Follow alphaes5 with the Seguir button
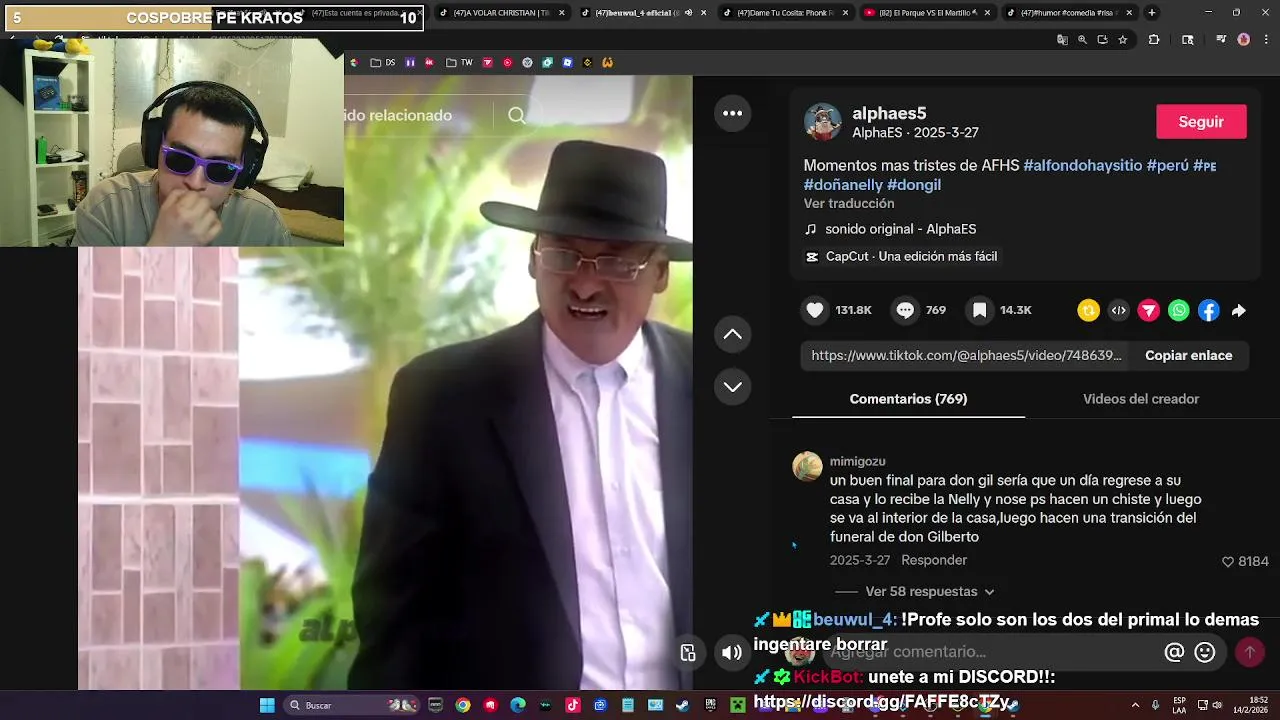Viewport: 1280px width, 720px height. click(x=1201, y=121)
